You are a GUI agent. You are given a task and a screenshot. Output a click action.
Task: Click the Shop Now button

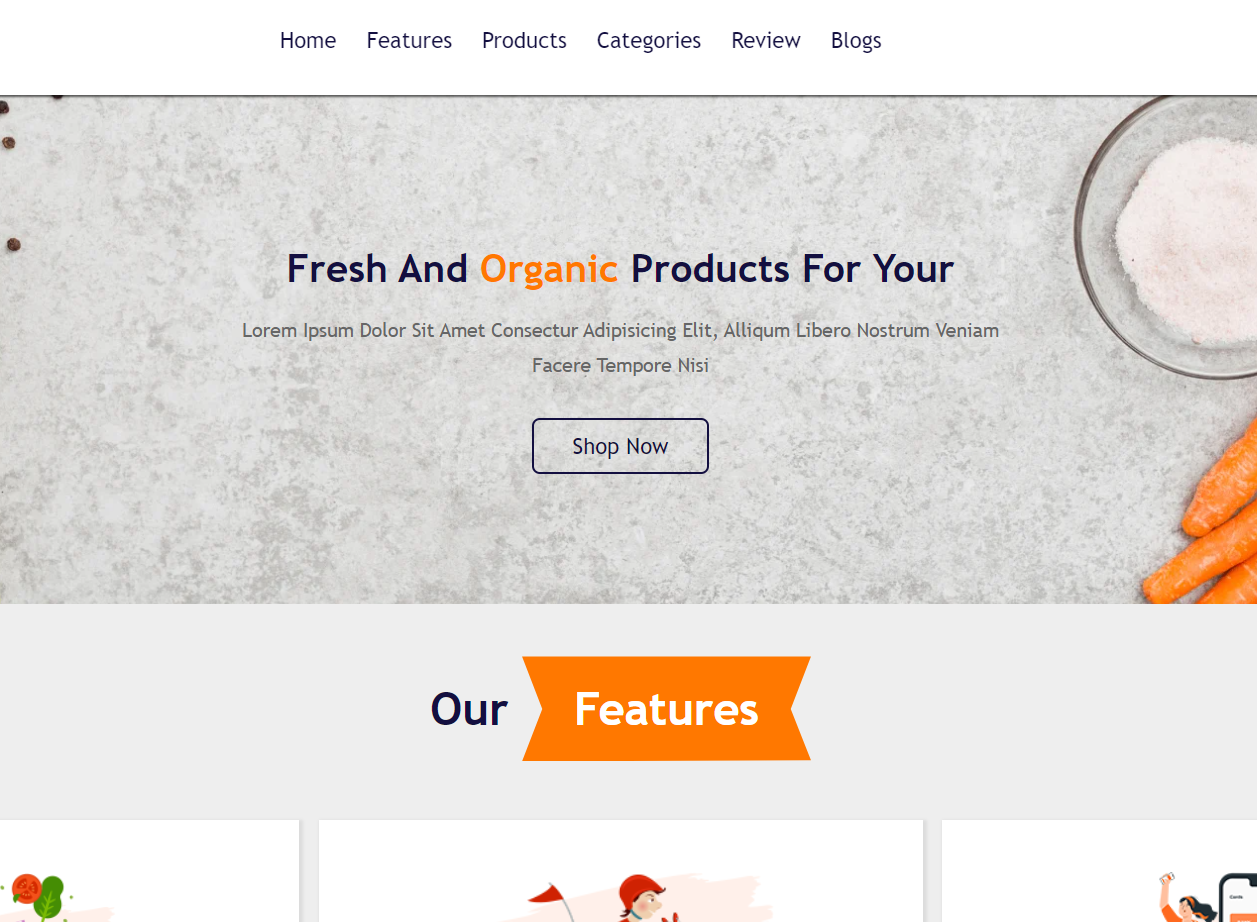pos(620,446)
